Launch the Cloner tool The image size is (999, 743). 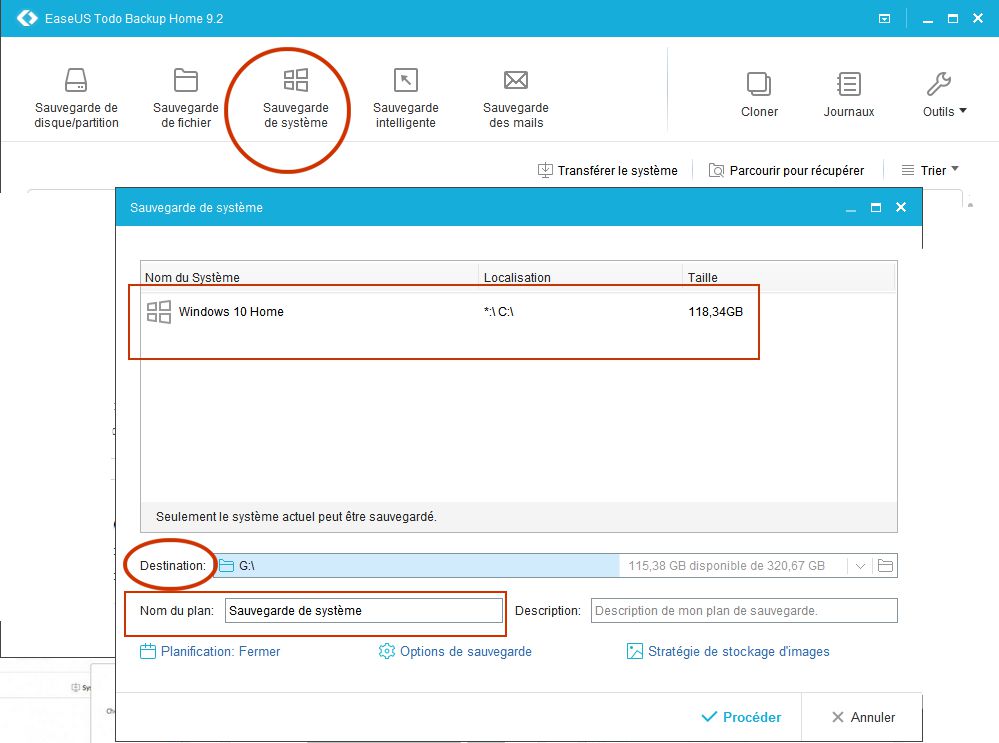click(759, 94)
